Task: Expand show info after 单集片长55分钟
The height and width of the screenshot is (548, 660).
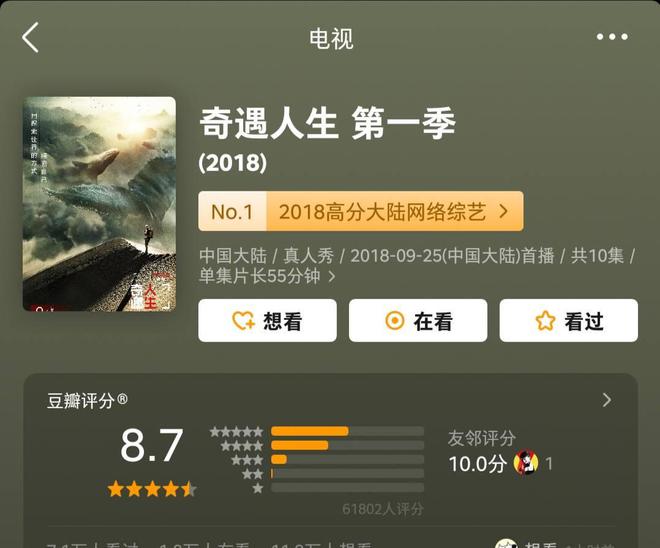Action: click(x=332, y=276)
